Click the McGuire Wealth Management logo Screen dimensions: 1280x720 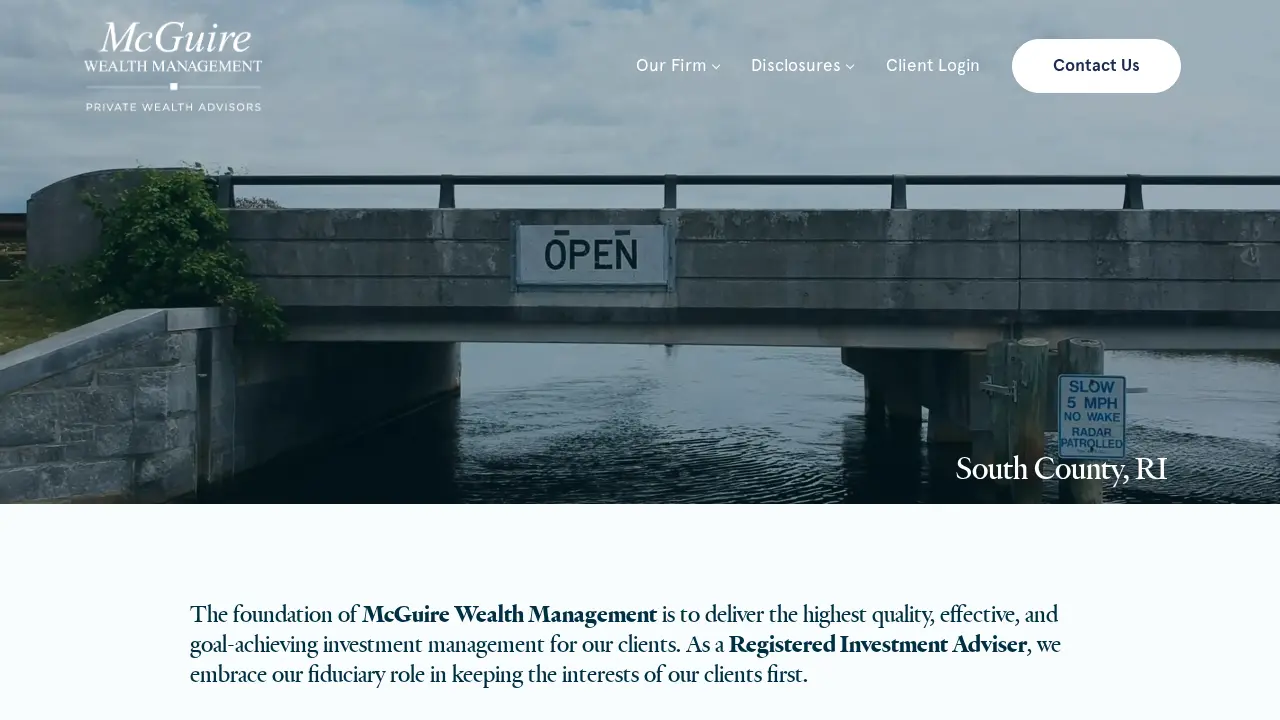[173, 66]
